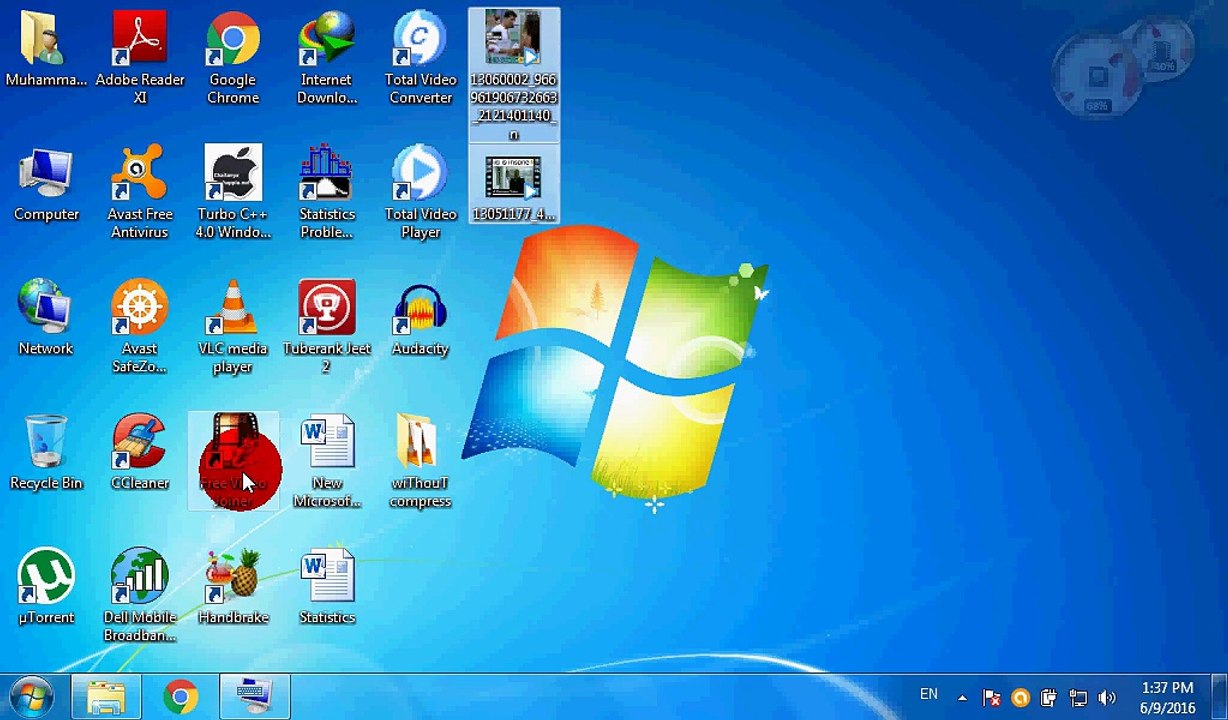Image resolution: width=1228 pixels, height=720 pixels.
Task: Open the clock showing 1:37 PM
Action: click(1167, 698)
